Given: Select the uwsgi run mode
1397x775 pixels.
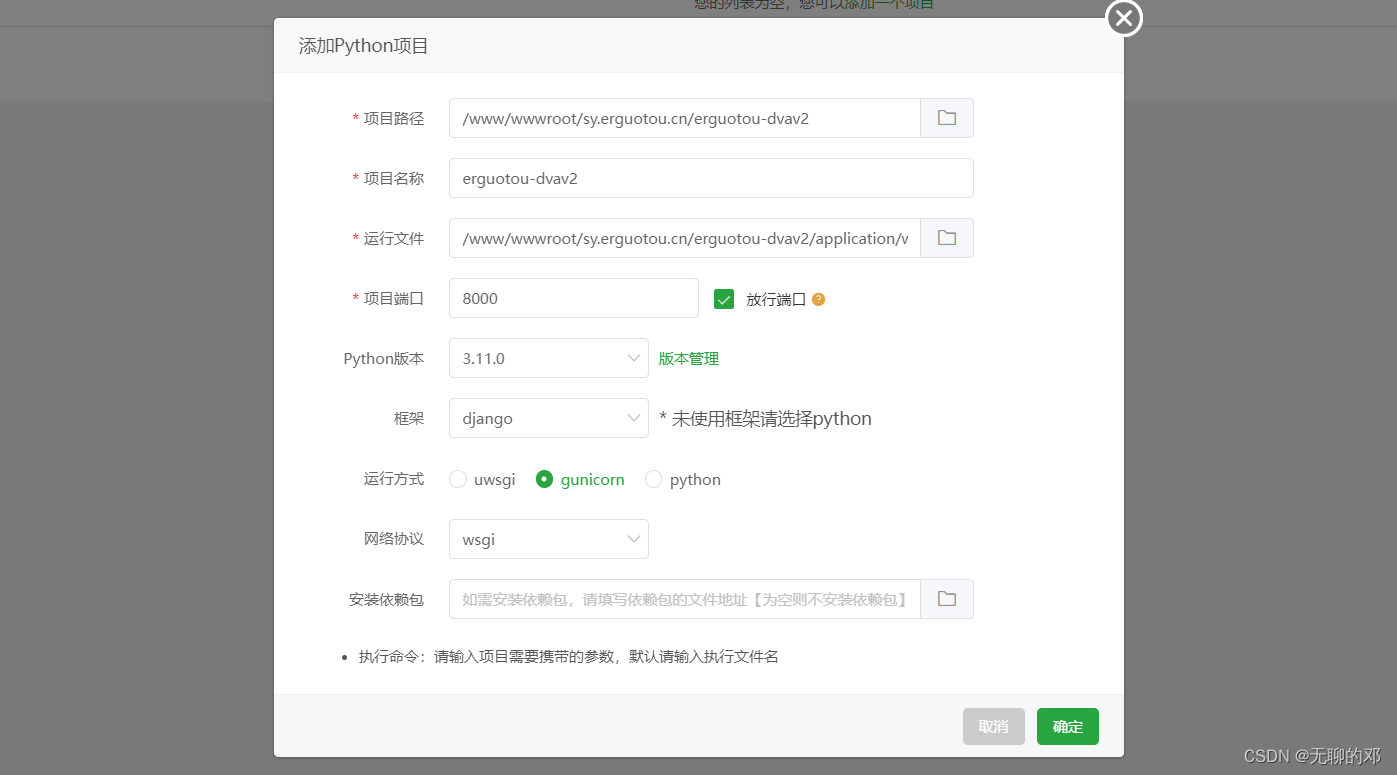Looking at the screenshot, I should 458,479.
